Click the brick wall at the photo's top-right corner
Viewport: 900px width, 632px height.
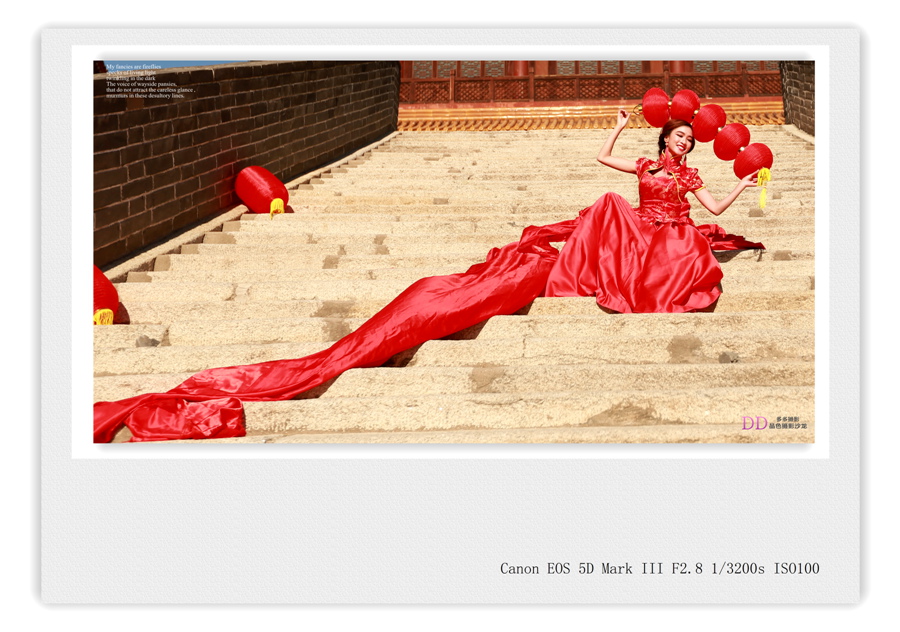point(797,94)
